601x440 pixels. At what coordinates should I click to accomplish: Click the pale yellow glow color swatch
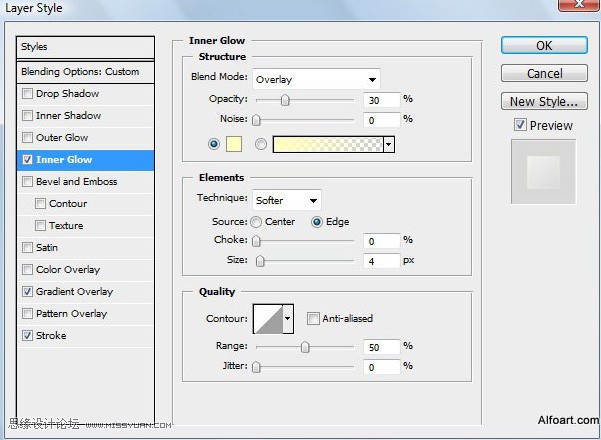[234, 144]
